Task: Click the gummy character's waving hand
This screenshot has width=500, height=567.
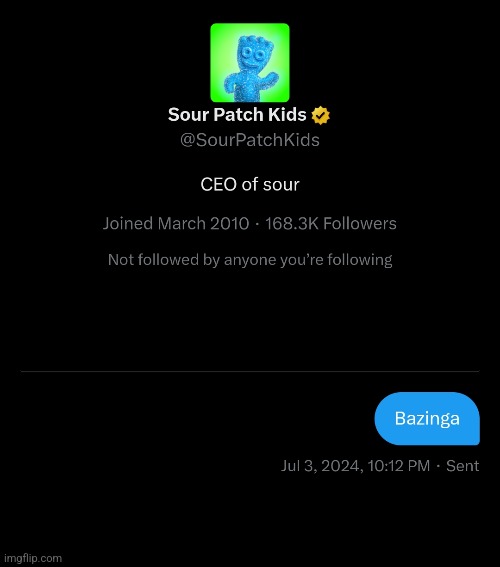Action: 270,77
